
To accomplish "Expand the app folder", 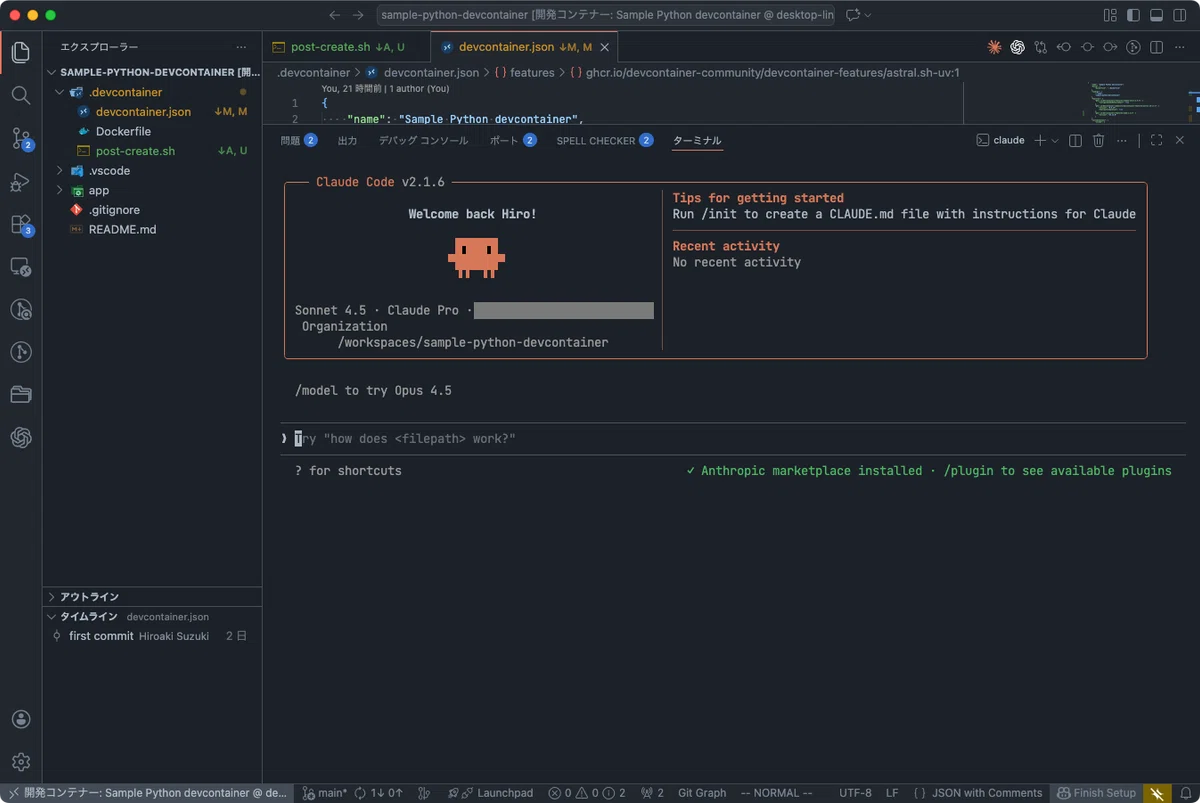I will (60, 190).
